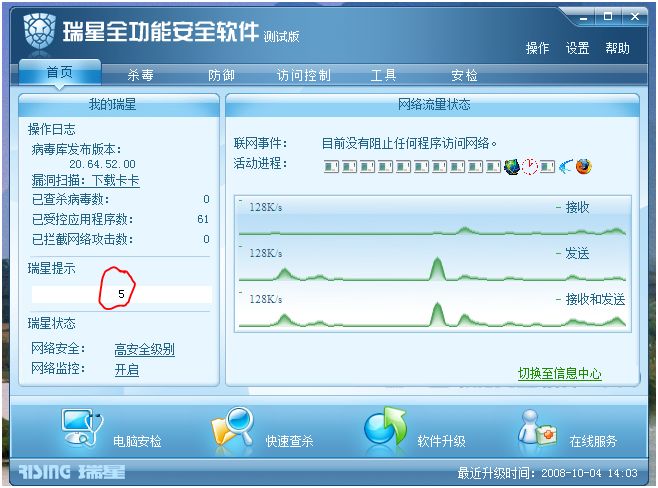Click the globe arrow 软件升级 icon

(x=385, y=427)
